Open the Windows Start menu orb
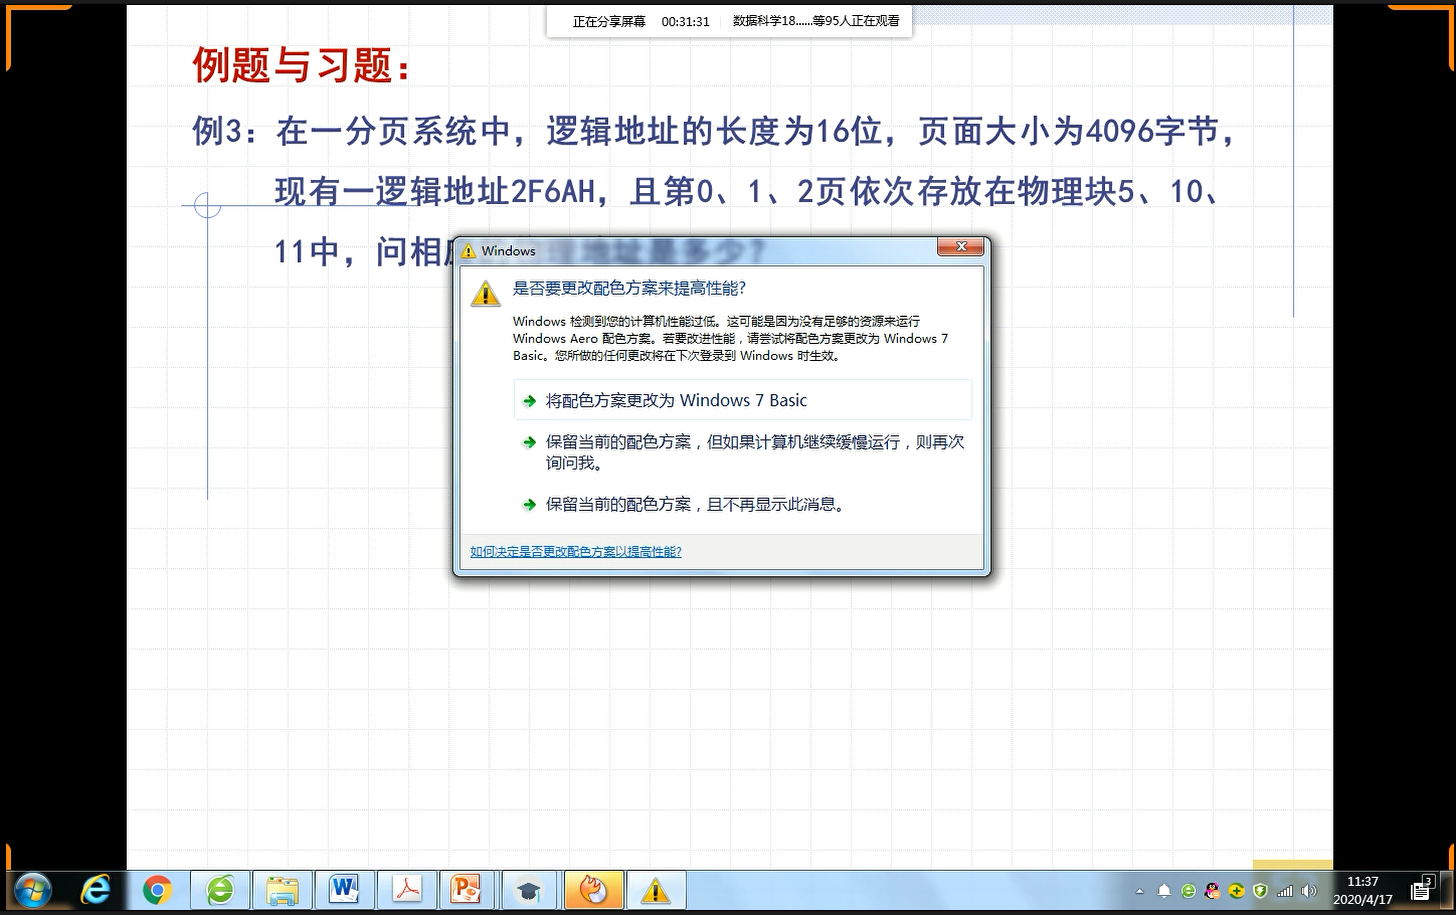 (x=33, y=889)
